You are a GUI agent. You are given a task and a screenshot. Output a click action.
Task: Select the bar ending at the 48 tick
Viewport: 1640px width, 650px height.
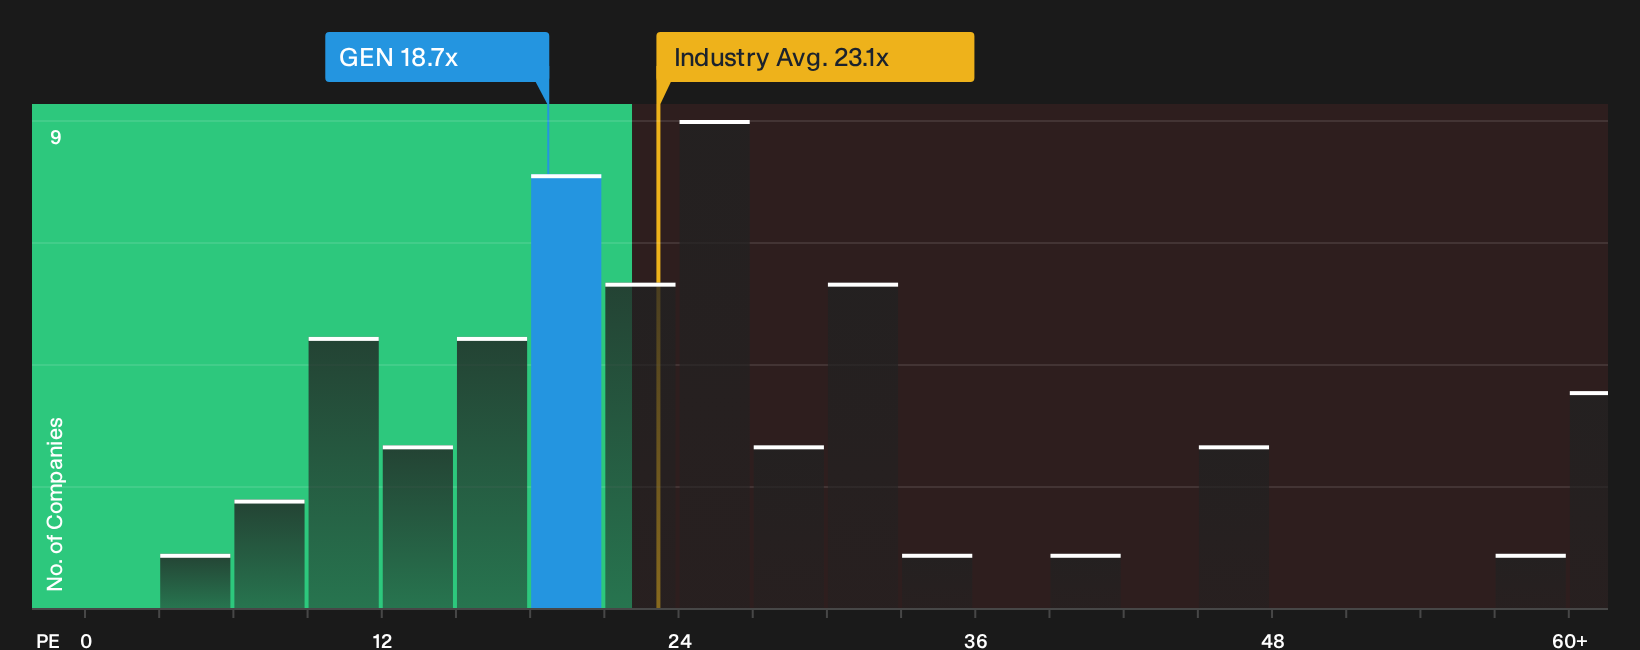tap(1234, 527)
